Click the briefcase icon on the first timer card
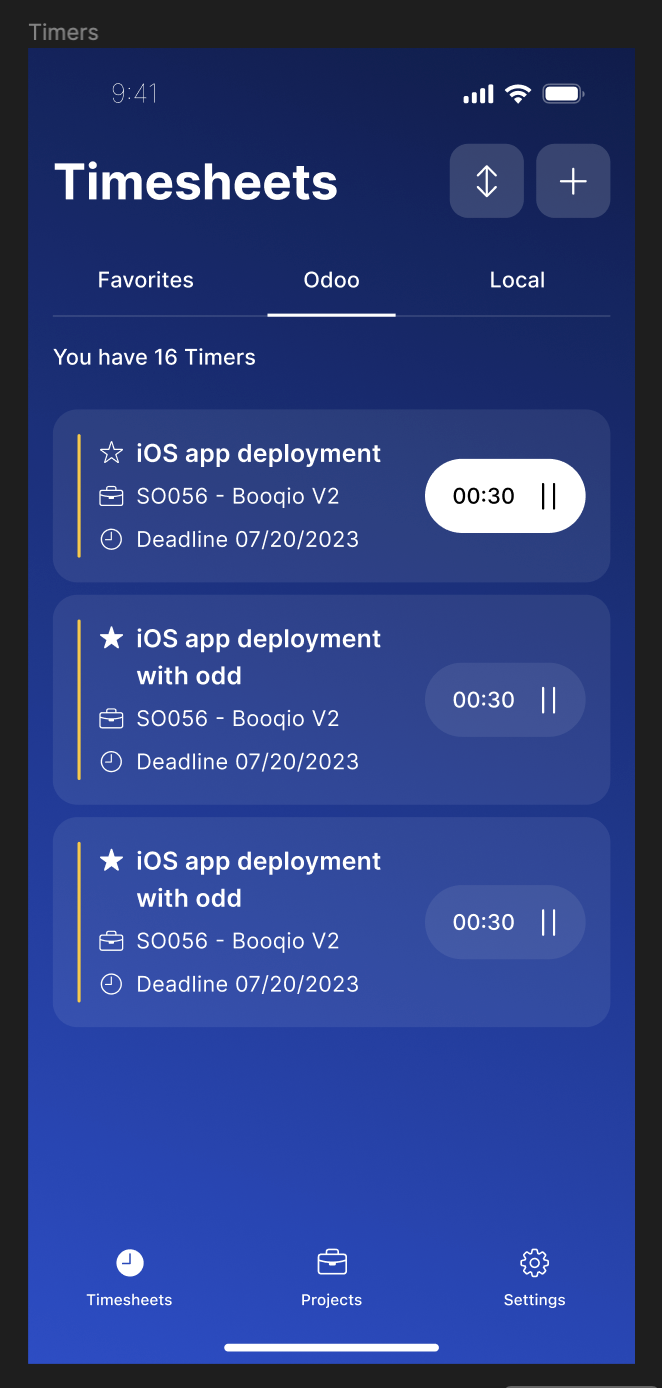The width and height of the screenshot is (662, 1388). 111,496
